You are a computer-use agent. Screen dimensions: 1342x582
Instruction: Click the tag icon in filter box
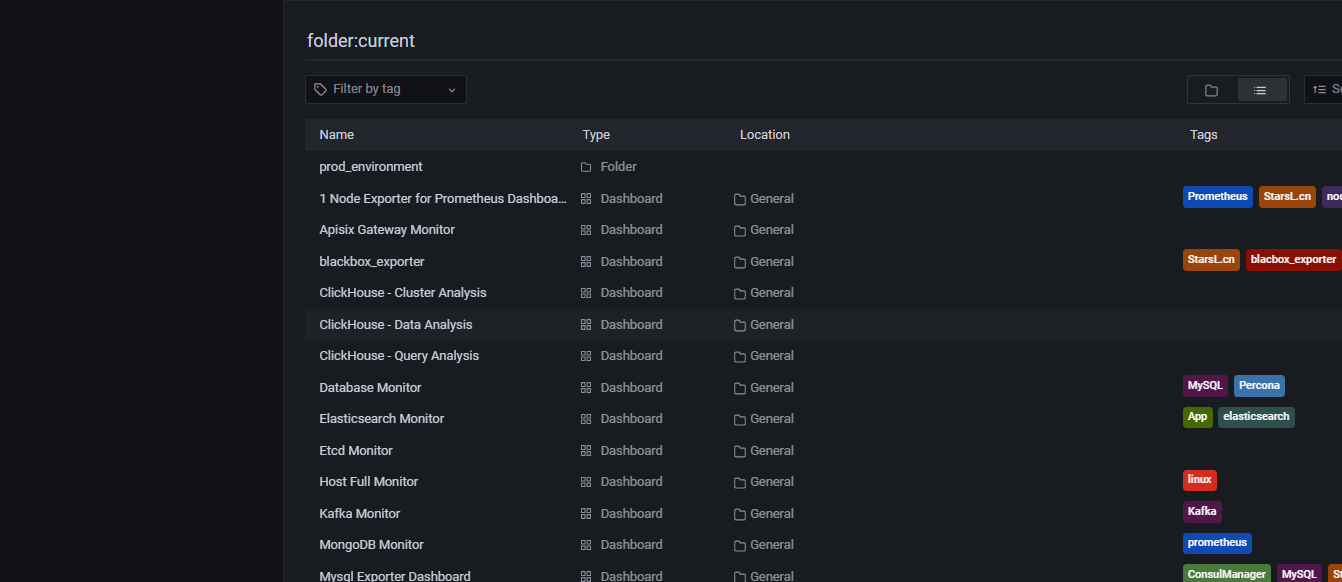320,89
